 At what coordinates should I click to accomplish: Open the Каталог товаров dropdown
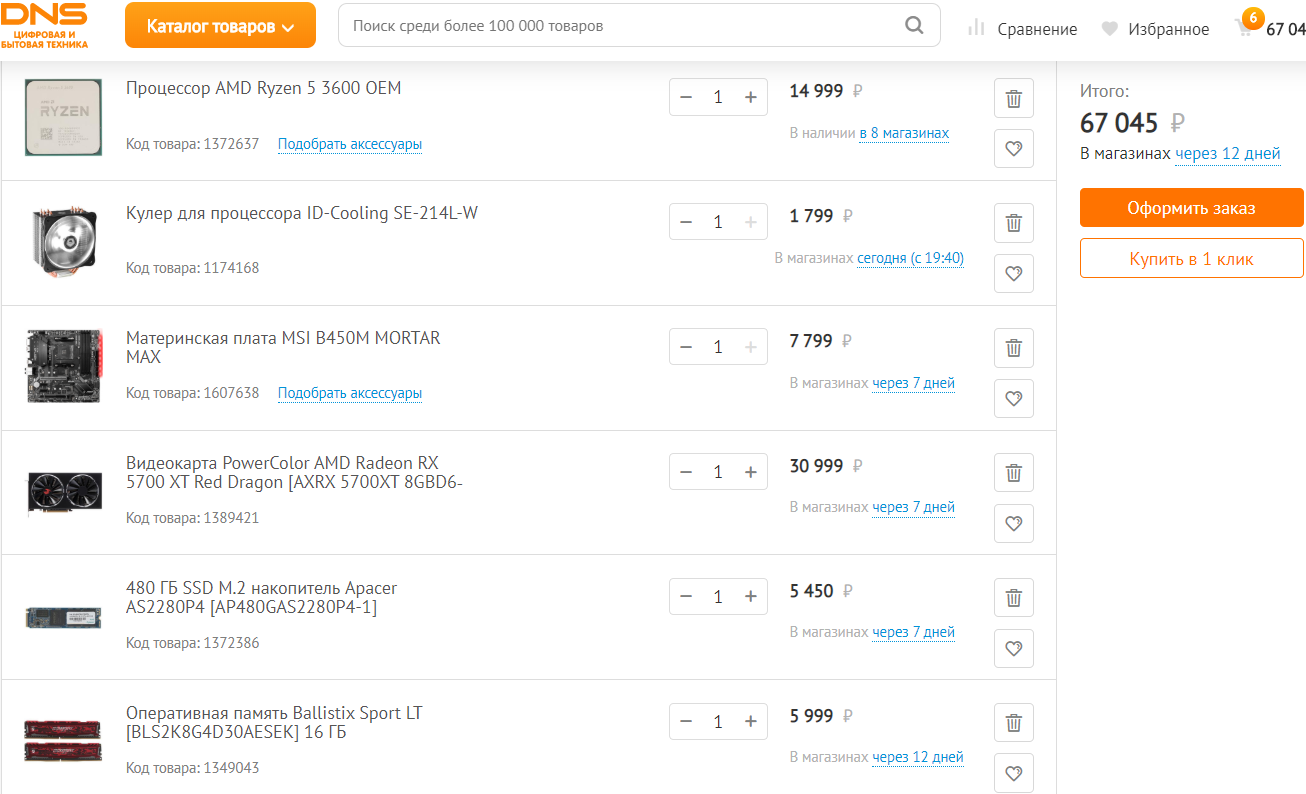(x=220, y=25)
